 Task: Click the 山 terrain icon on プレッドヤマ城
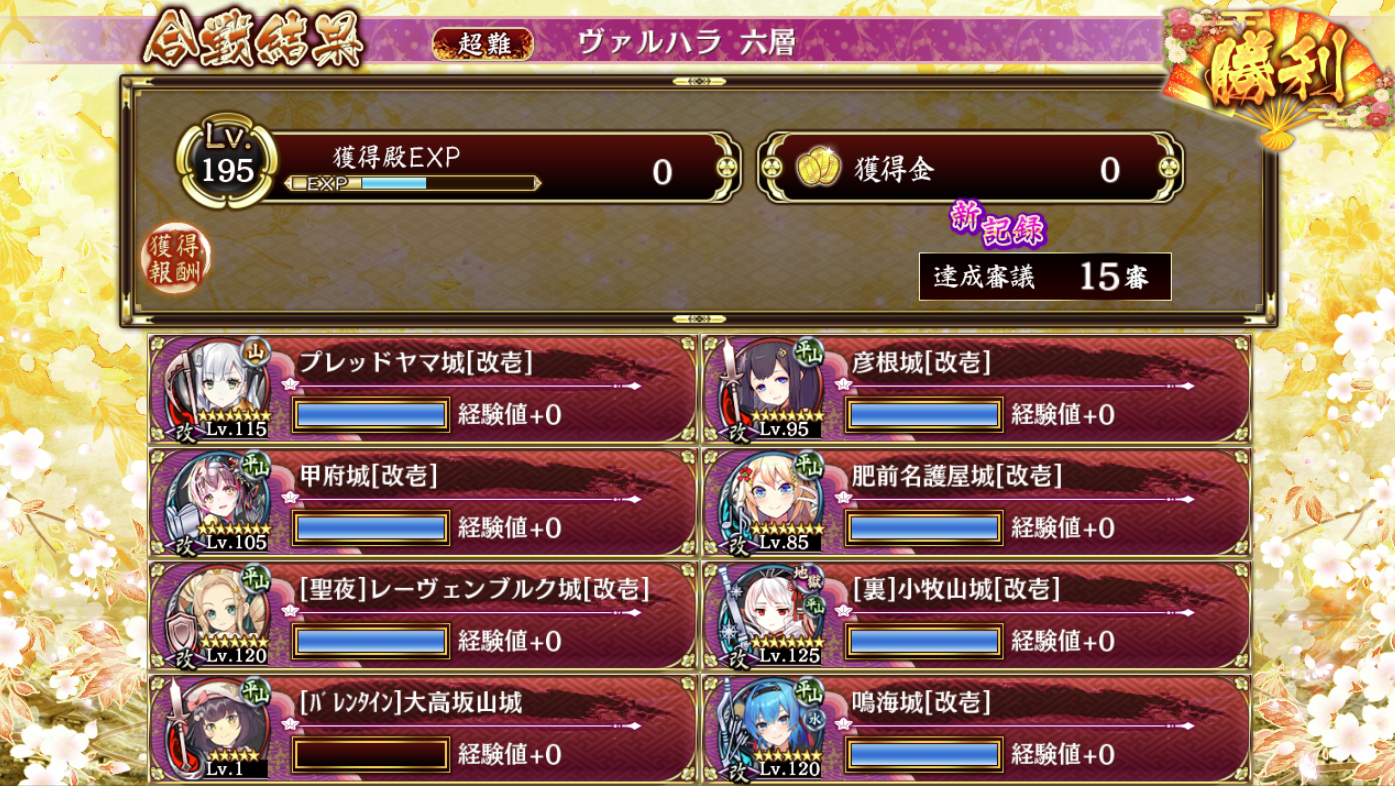pyautogui.click(x=256, y=352)
